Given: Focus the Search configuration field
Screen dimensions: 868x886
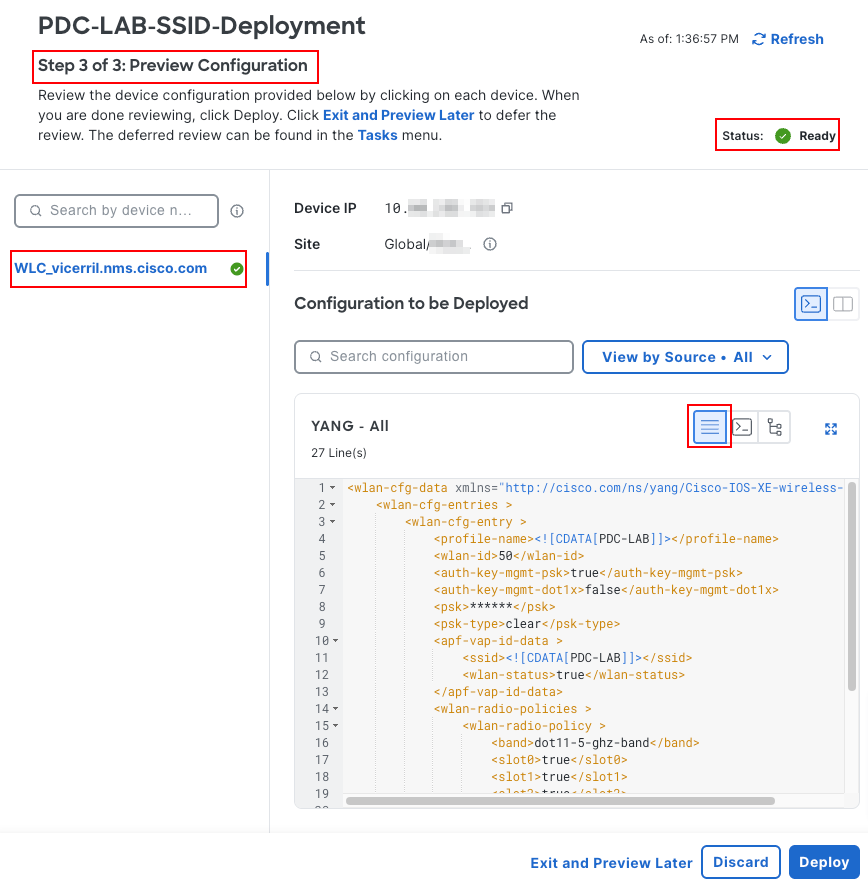Looking at the screenshot, I should (x=434, y=357).
